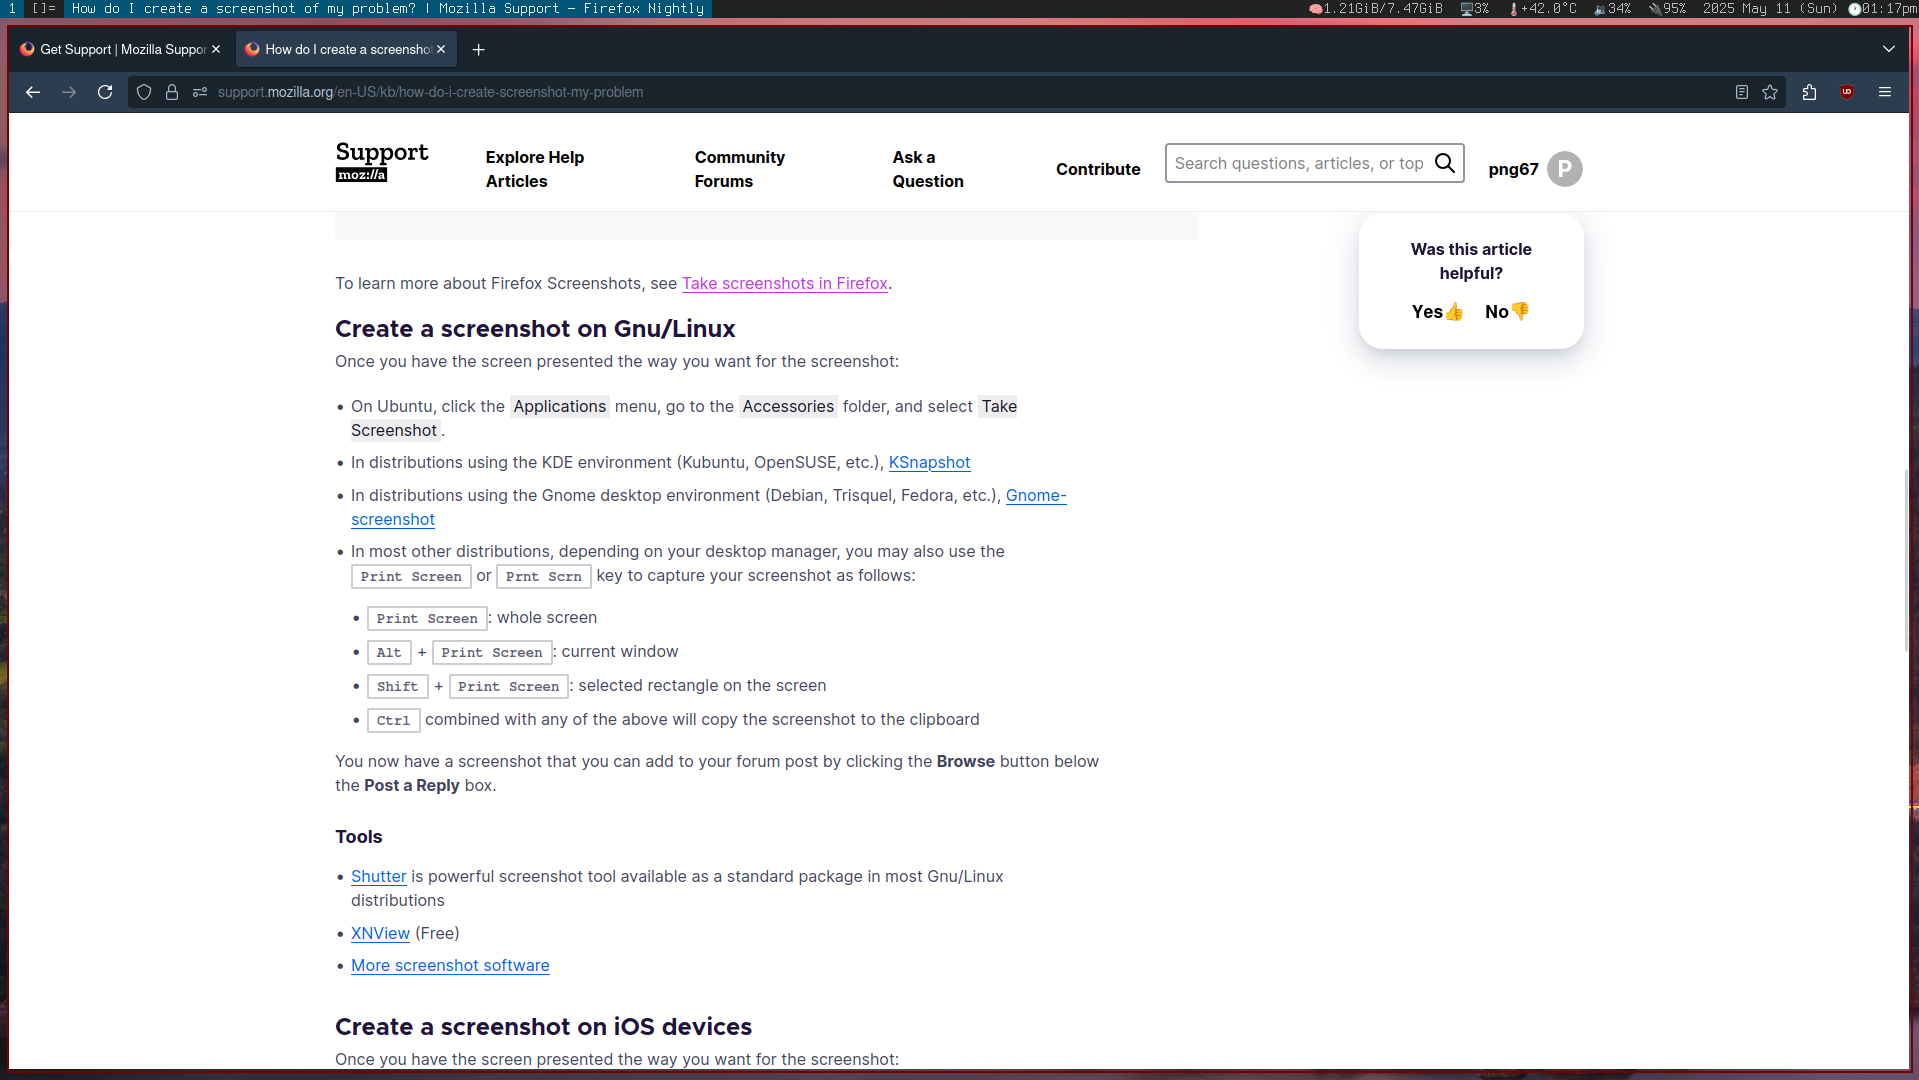This screenshot has width=1919, height=1080.
Task: Open a new tab with plus button
Action: [479, 49]
